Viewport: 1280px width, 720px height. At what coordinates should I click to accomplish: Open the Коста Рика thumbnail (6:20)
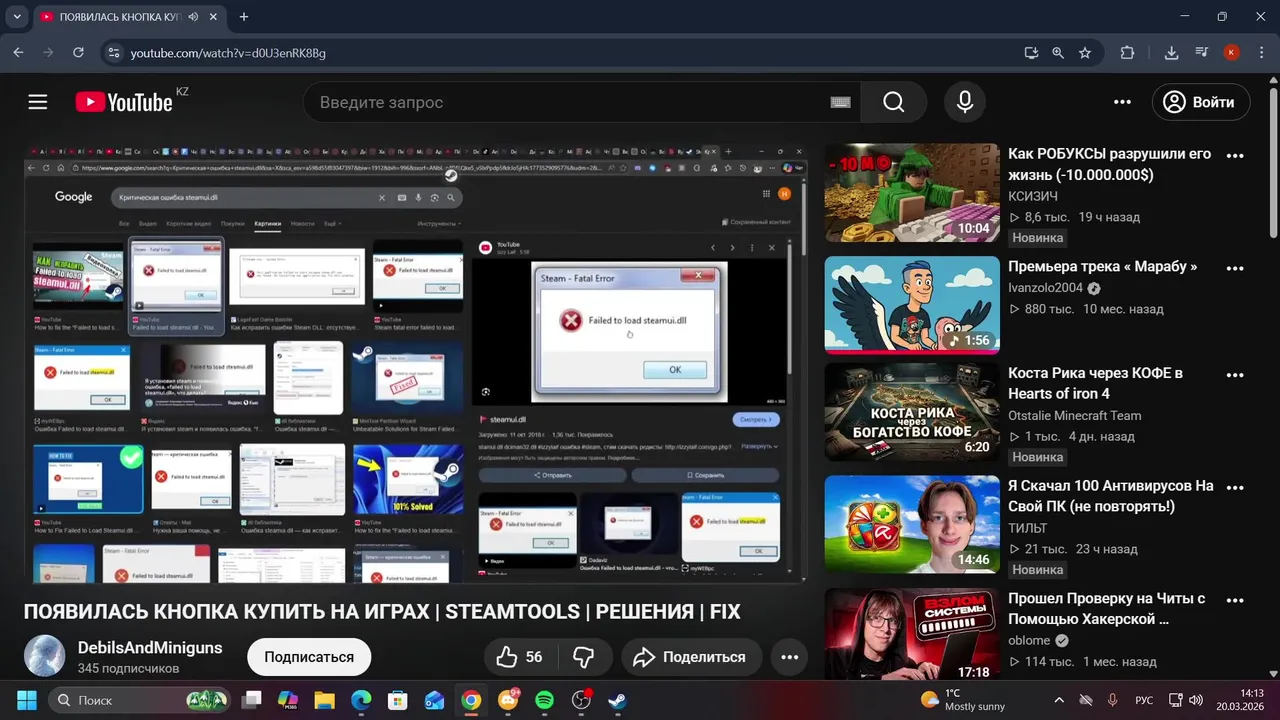coord(912,412)
